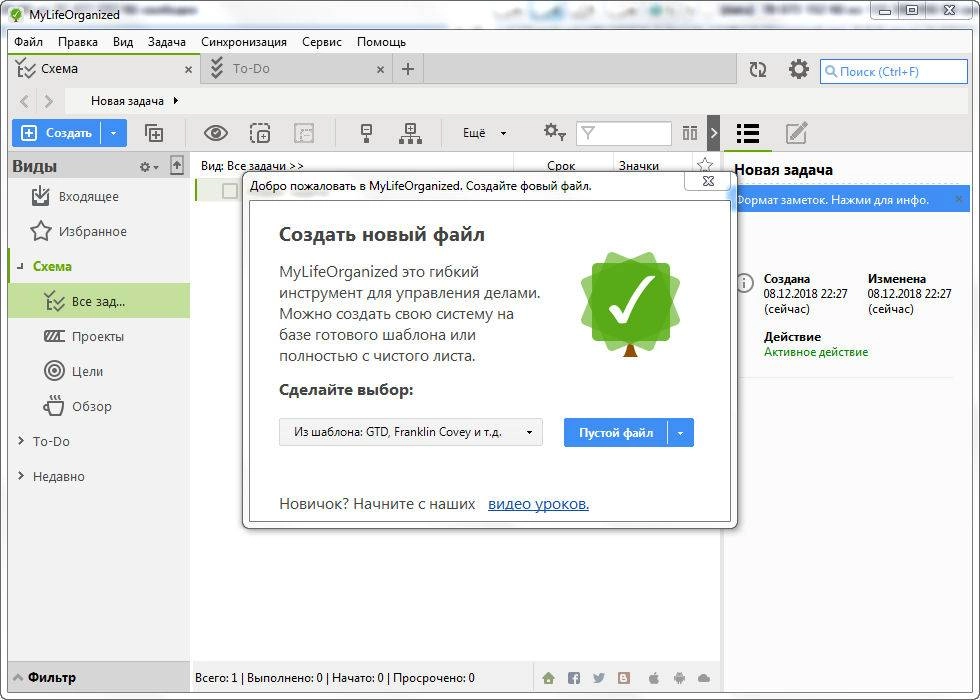Screen dimensions: 980x700
Task: Open the notes edit pencil icon tab
Action: tap(796, 133)
